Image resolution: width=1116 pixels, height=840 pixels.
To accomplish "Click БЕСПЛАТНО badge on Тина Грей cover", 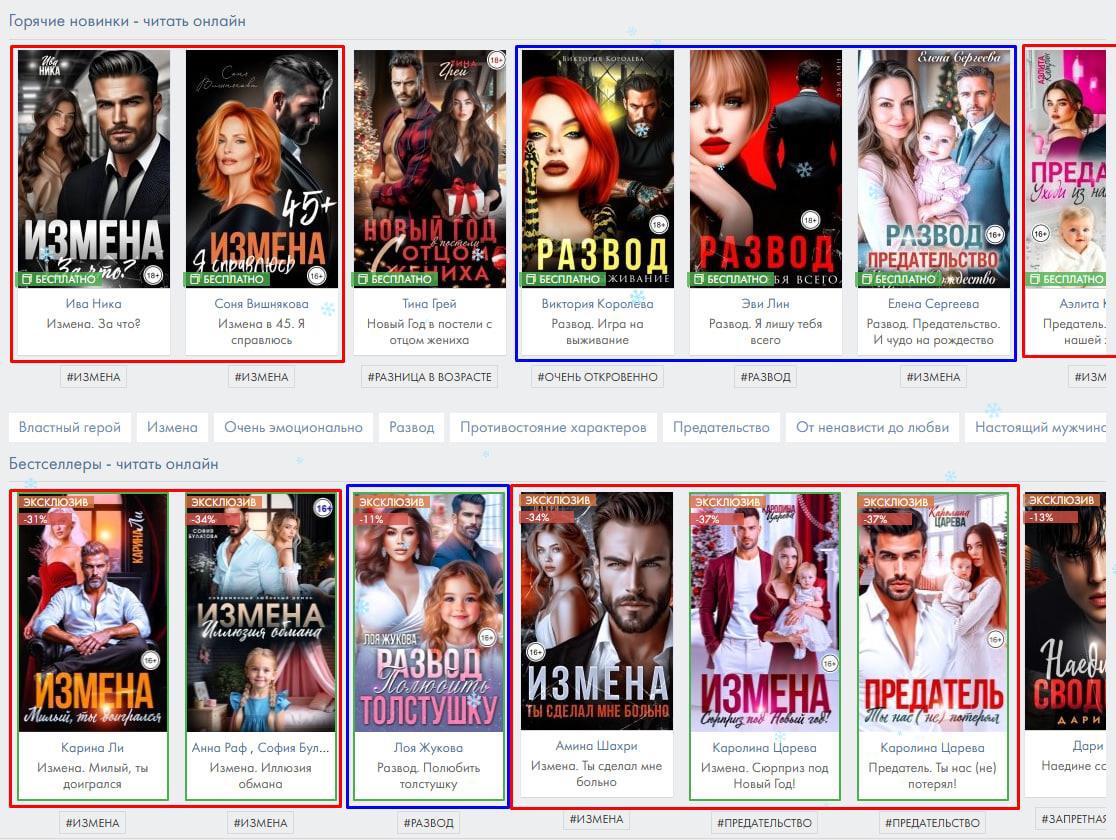I will pyautogui.click(x=394, y=279).
